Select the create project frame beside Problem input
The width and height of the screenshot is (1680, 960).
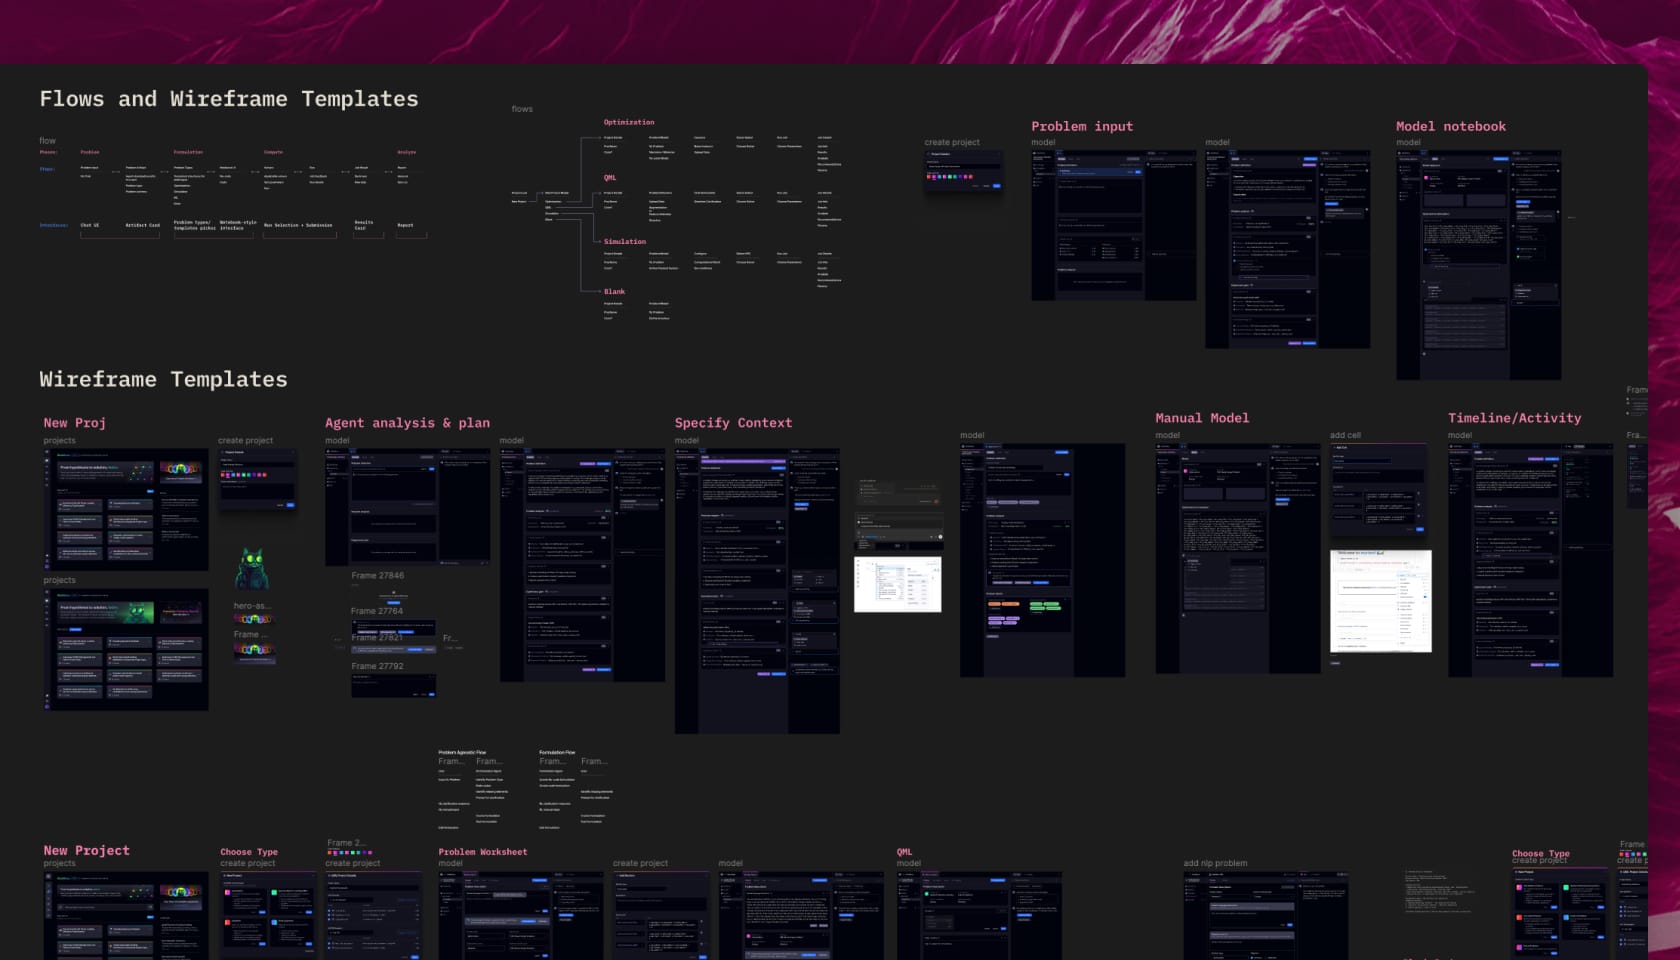pyautogui.click(x=963, y=171)
